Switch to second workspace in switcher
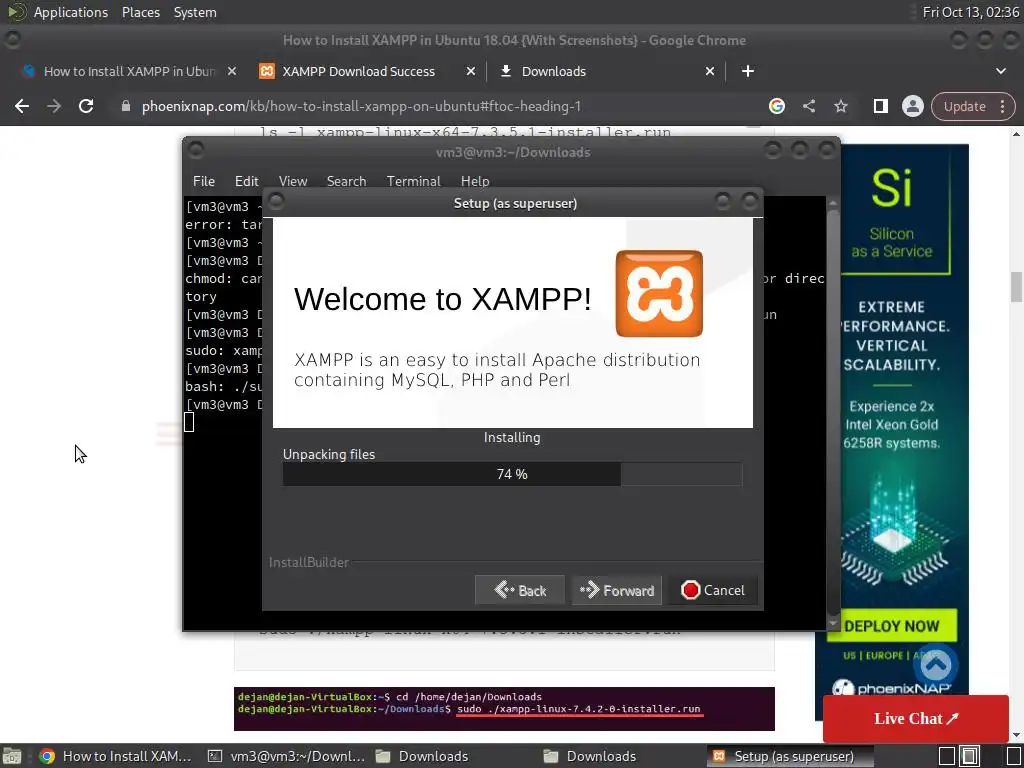 (970, 756)
